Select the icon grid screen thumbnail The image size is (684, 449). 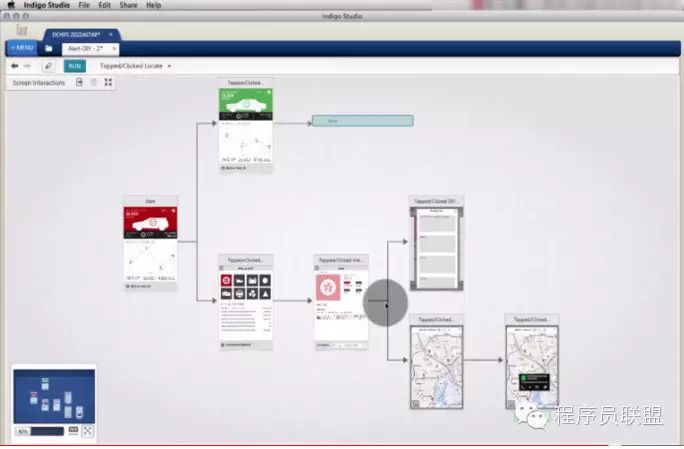246,302
